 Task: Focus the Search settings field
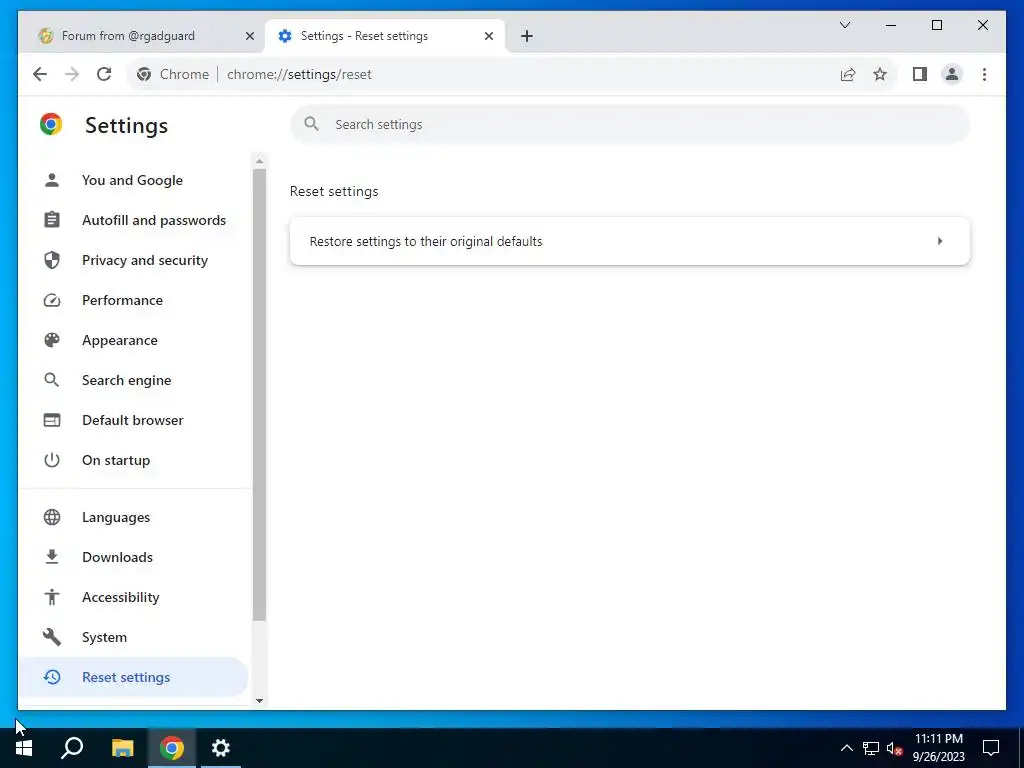pyautogui.click(x=630, y=124)
